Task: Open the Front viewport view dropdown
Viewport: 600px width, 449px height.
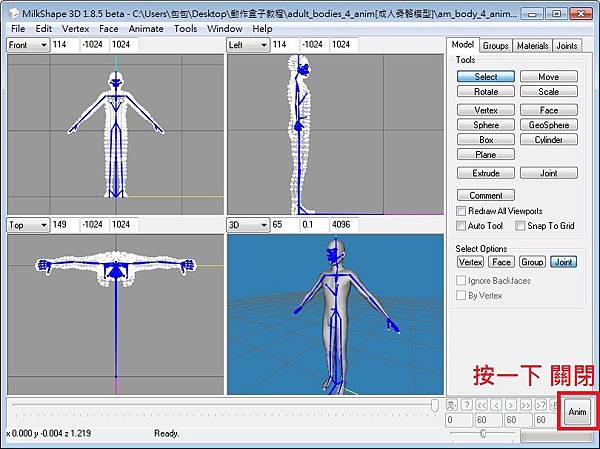Action: pos(28,45)
